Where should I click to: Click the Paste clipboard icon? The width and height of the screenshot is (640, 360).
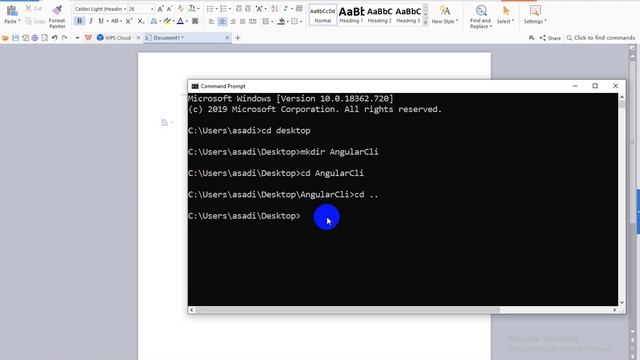click(x=12, y=11)
